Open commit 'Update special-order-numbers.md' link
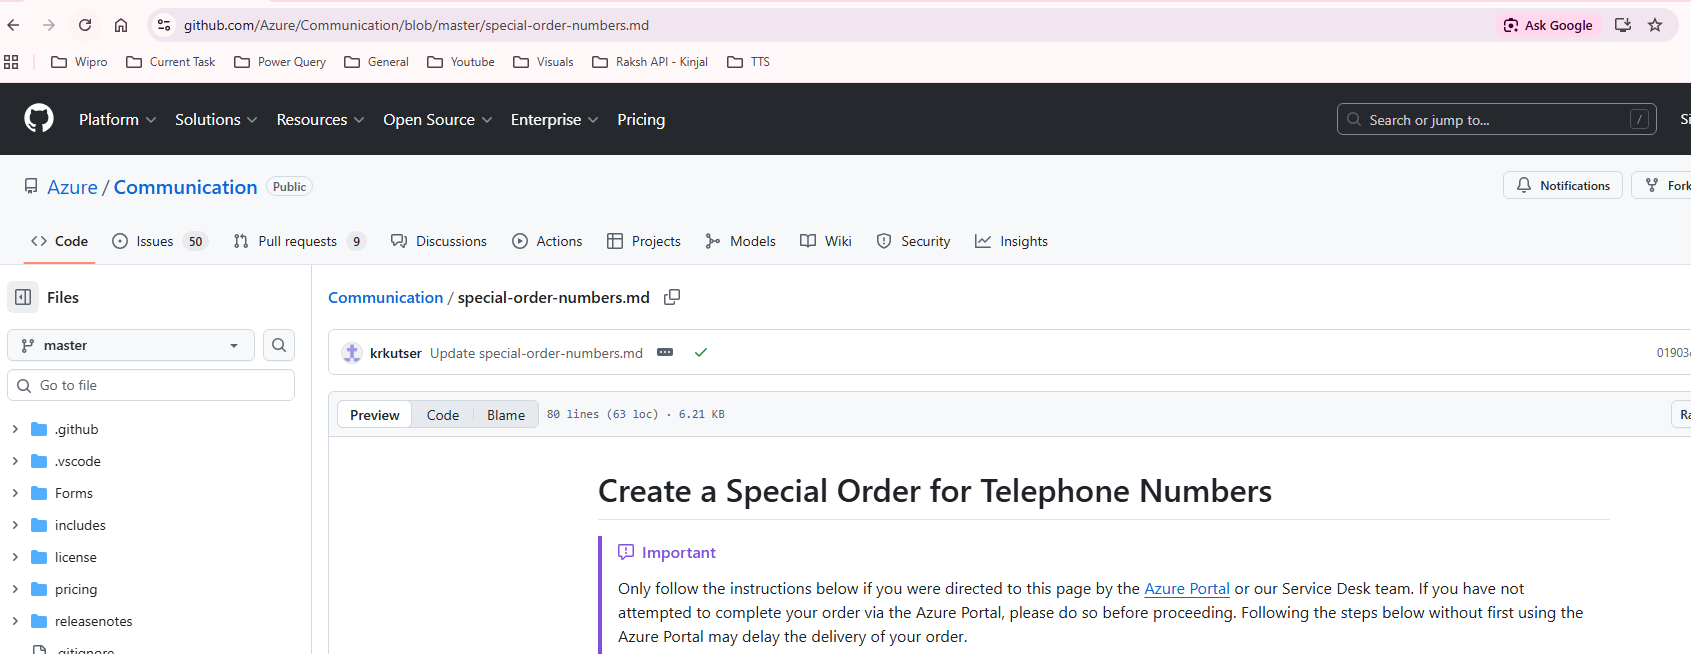Screen dimensions: 1691x654 coord(536,353)
